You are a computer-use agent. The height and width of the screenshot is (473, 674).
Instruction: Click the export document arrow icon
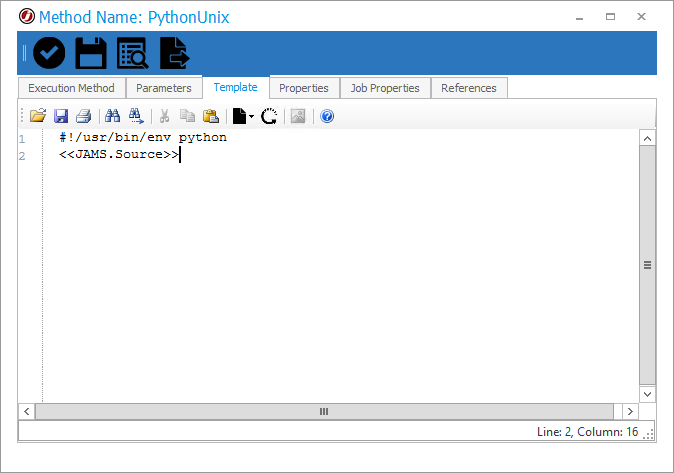[x=174, y=53]
